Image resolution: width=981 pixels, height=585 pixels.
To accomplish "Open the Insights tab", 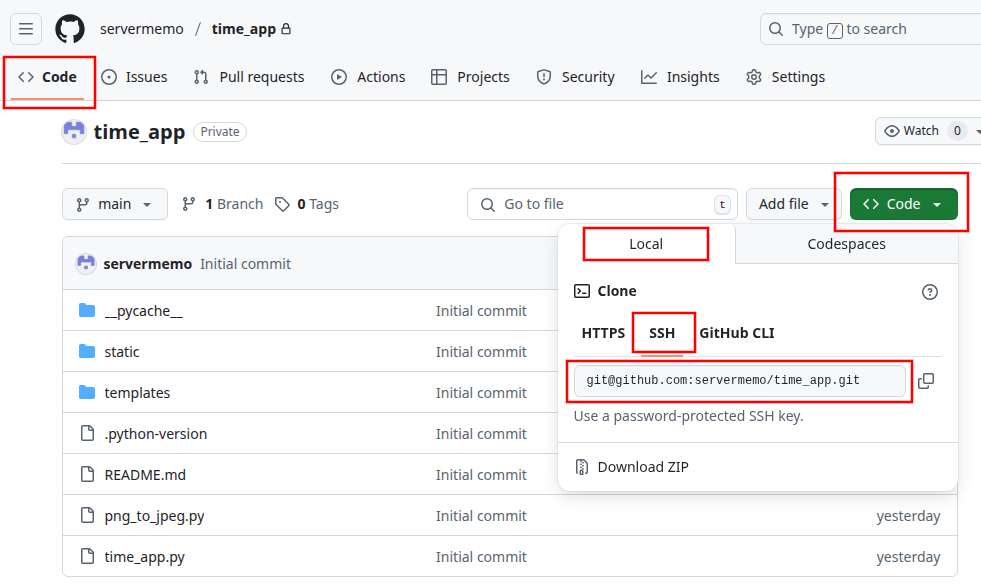I will point(680,77).
